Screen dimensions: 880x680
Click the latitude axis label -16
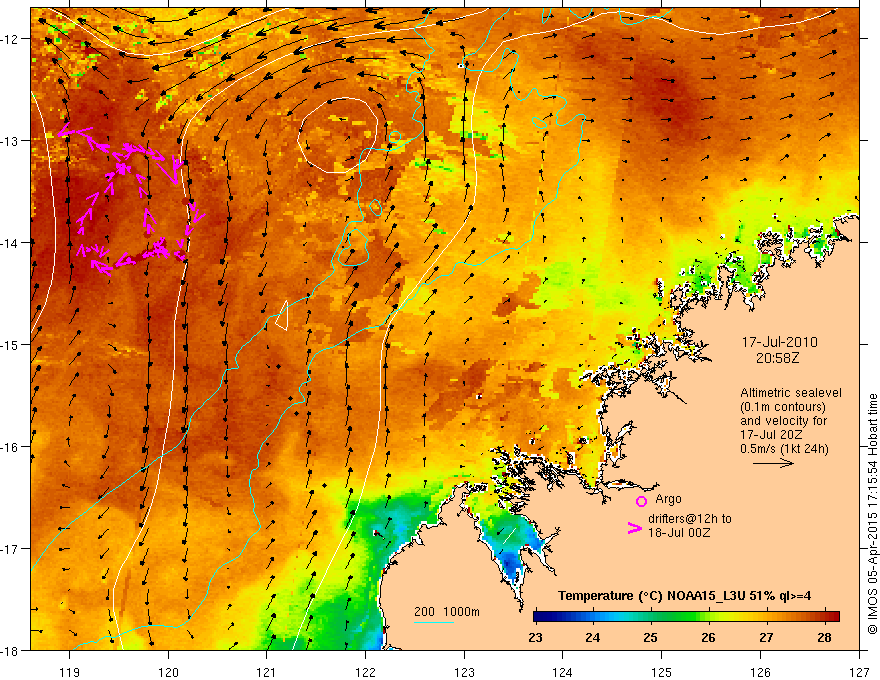coord(10,447)
